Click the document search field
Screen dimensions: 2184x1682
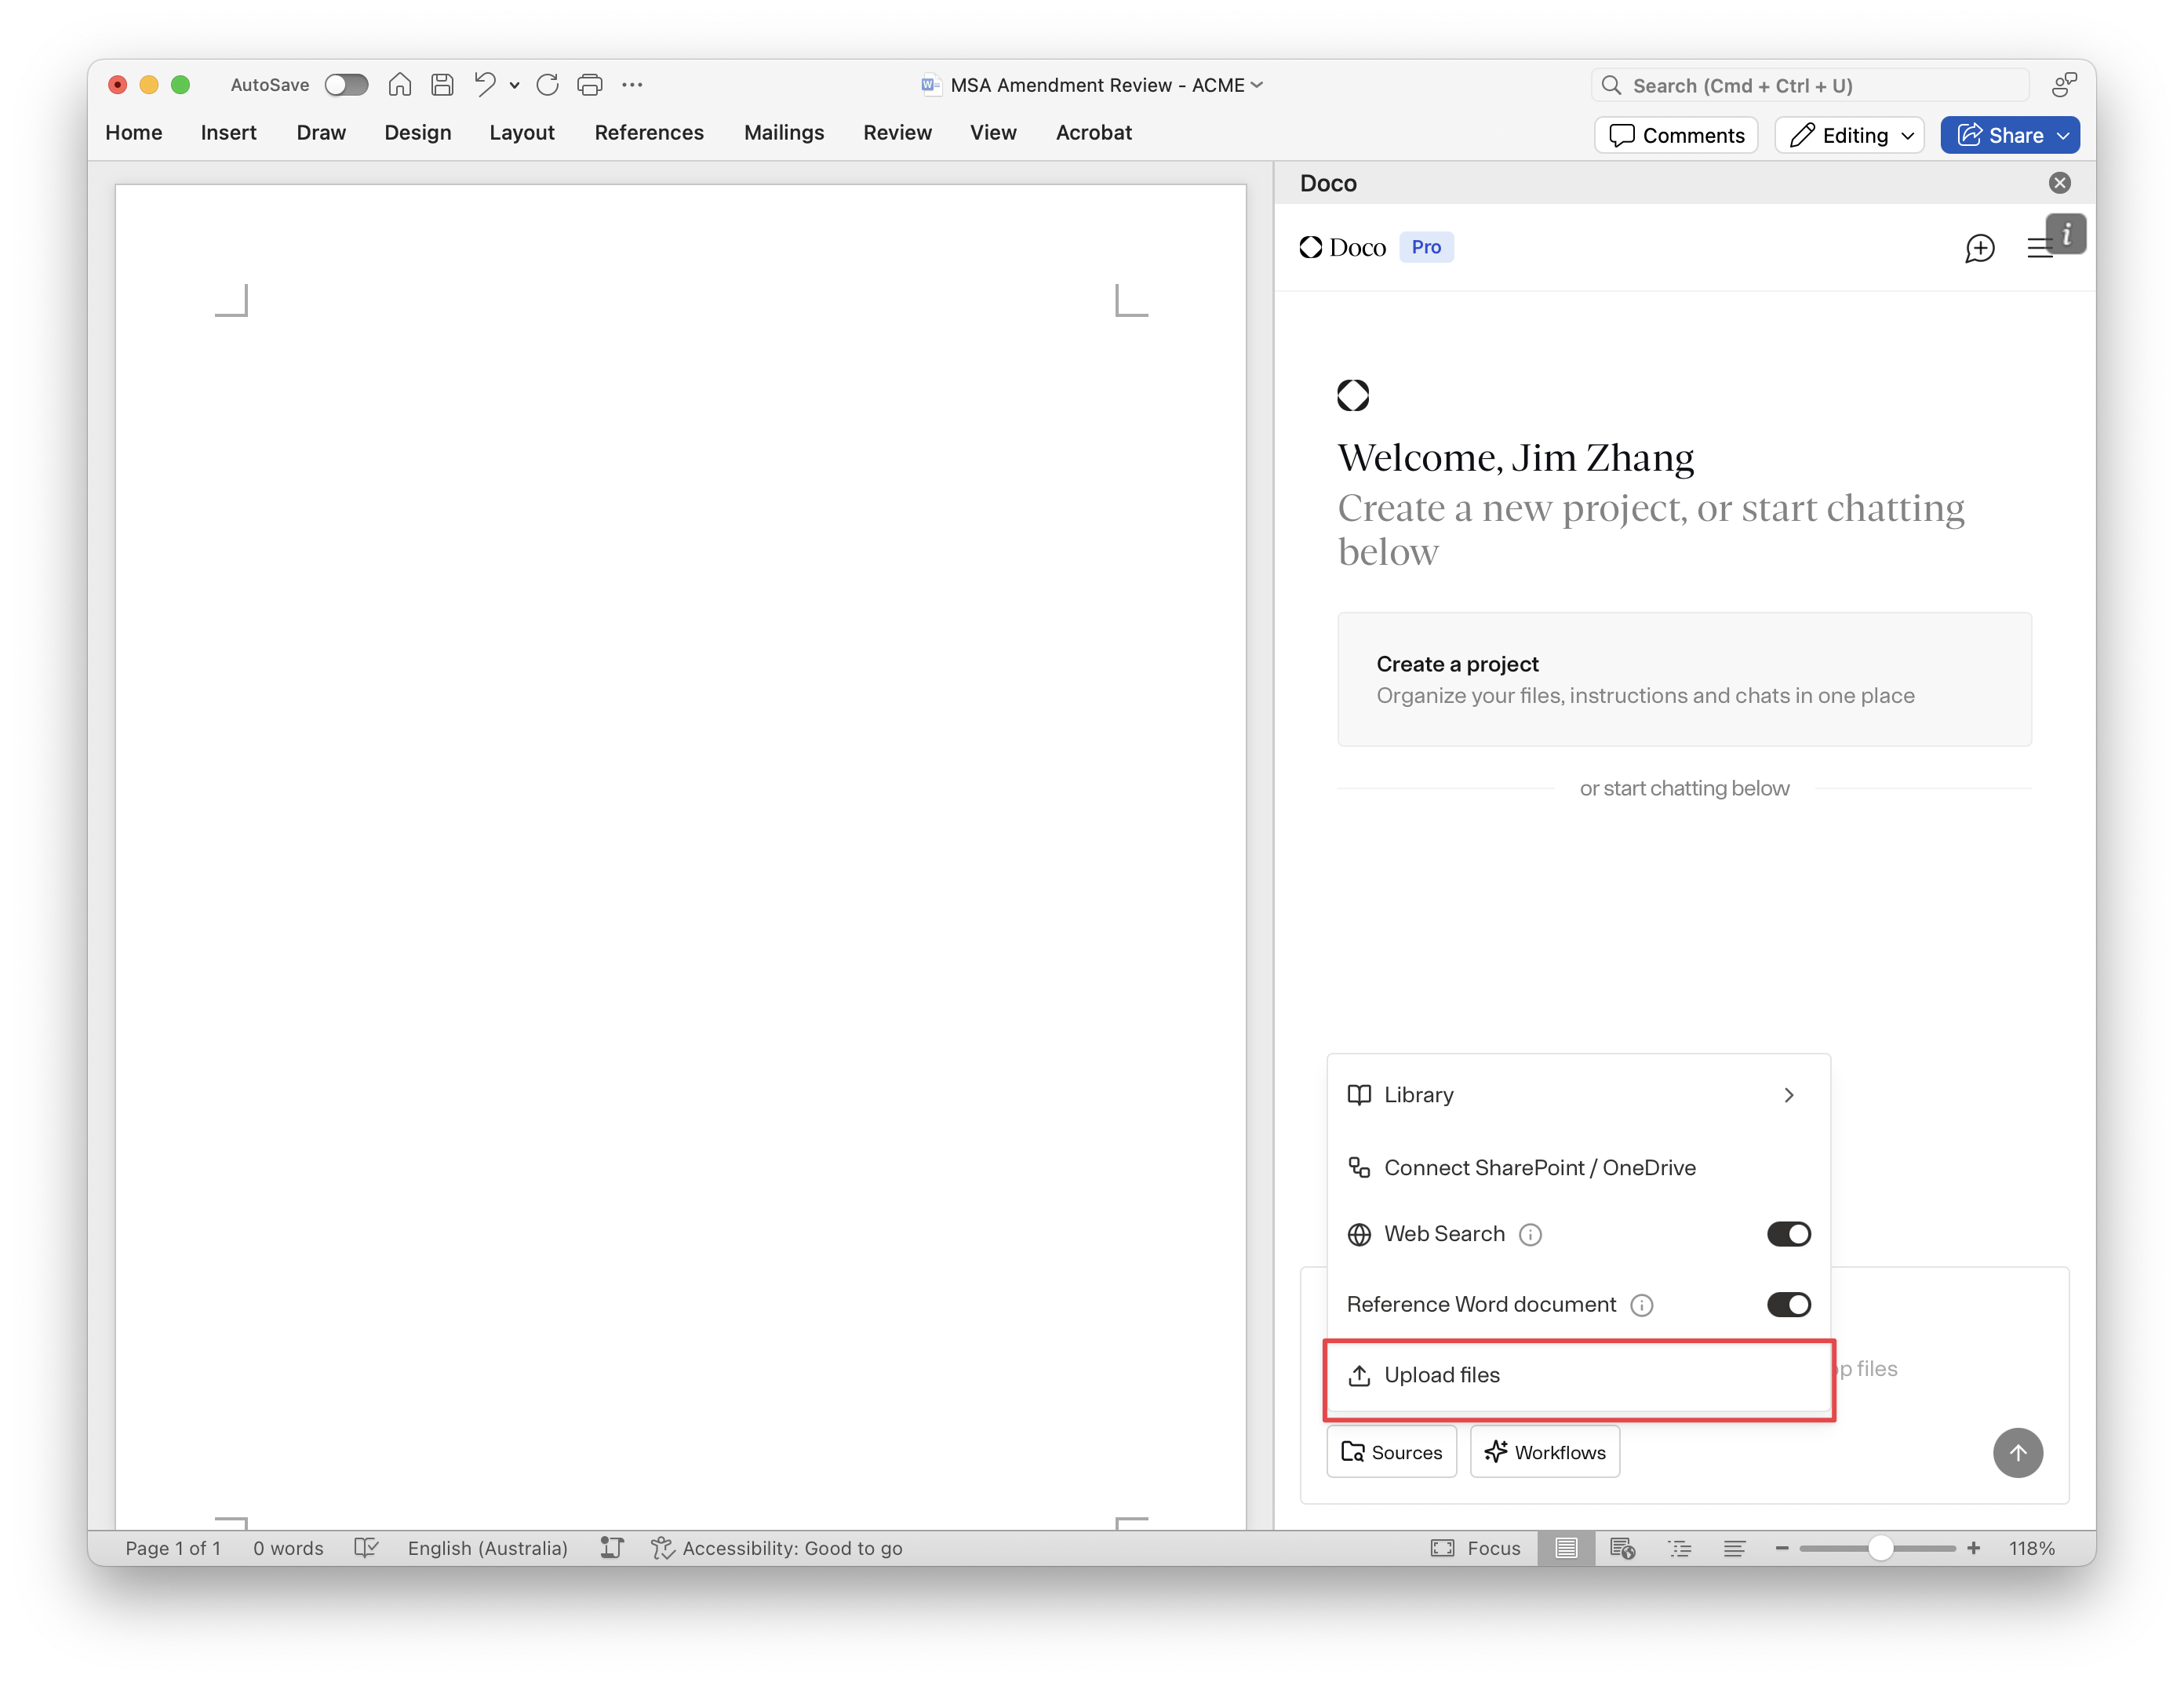coord(1810,85)
